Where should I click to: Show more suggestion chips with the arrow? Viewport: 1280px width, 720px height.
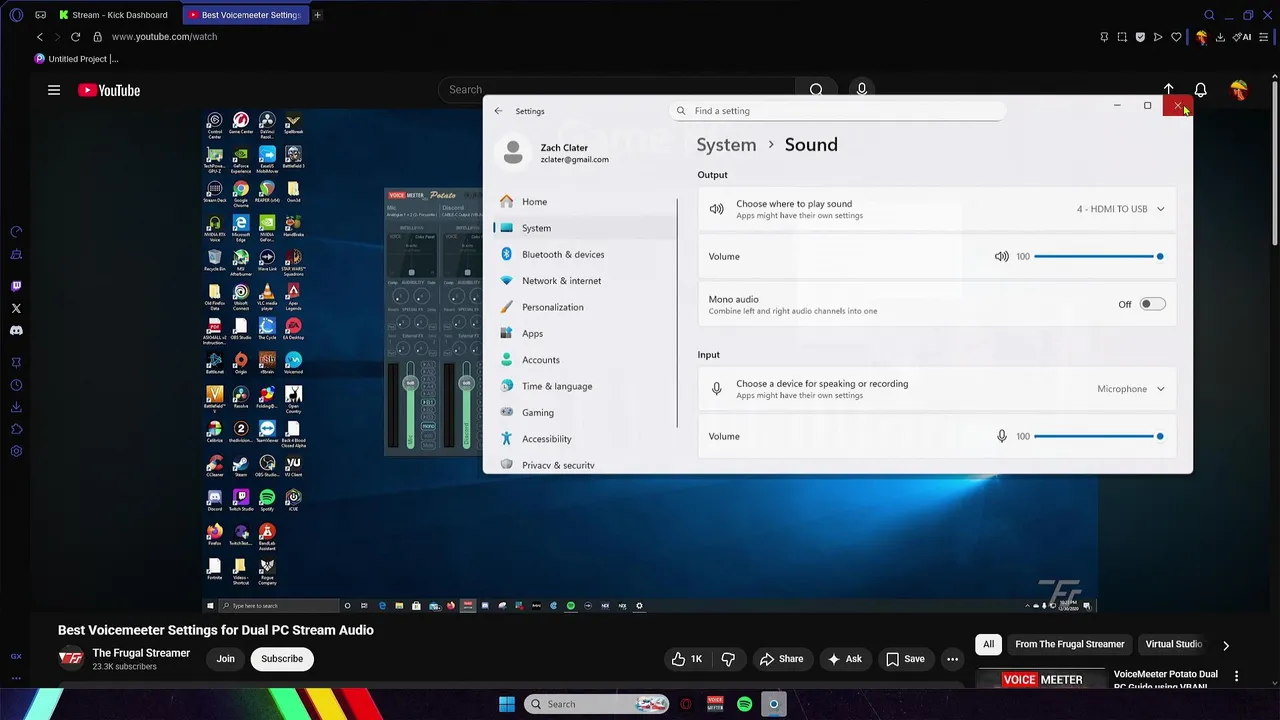point(1226,645)
